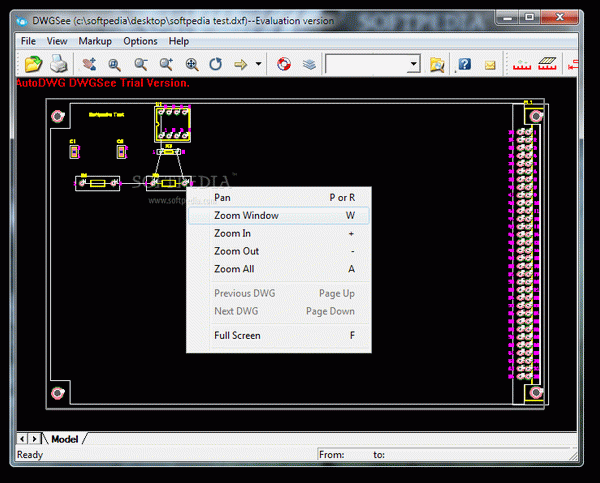Click the right tab scroll arrow

[x=34, y=439]
